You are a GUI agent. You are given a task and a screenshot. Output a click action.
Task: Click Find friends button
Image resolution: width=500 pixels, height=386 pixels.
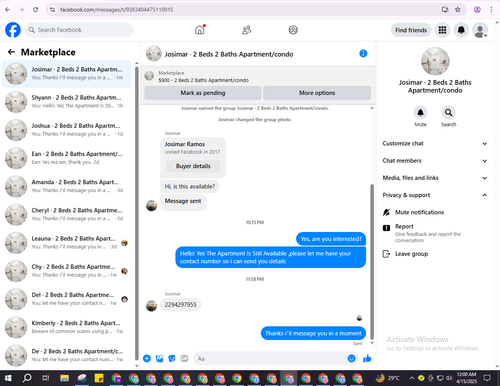click(411, 30)
